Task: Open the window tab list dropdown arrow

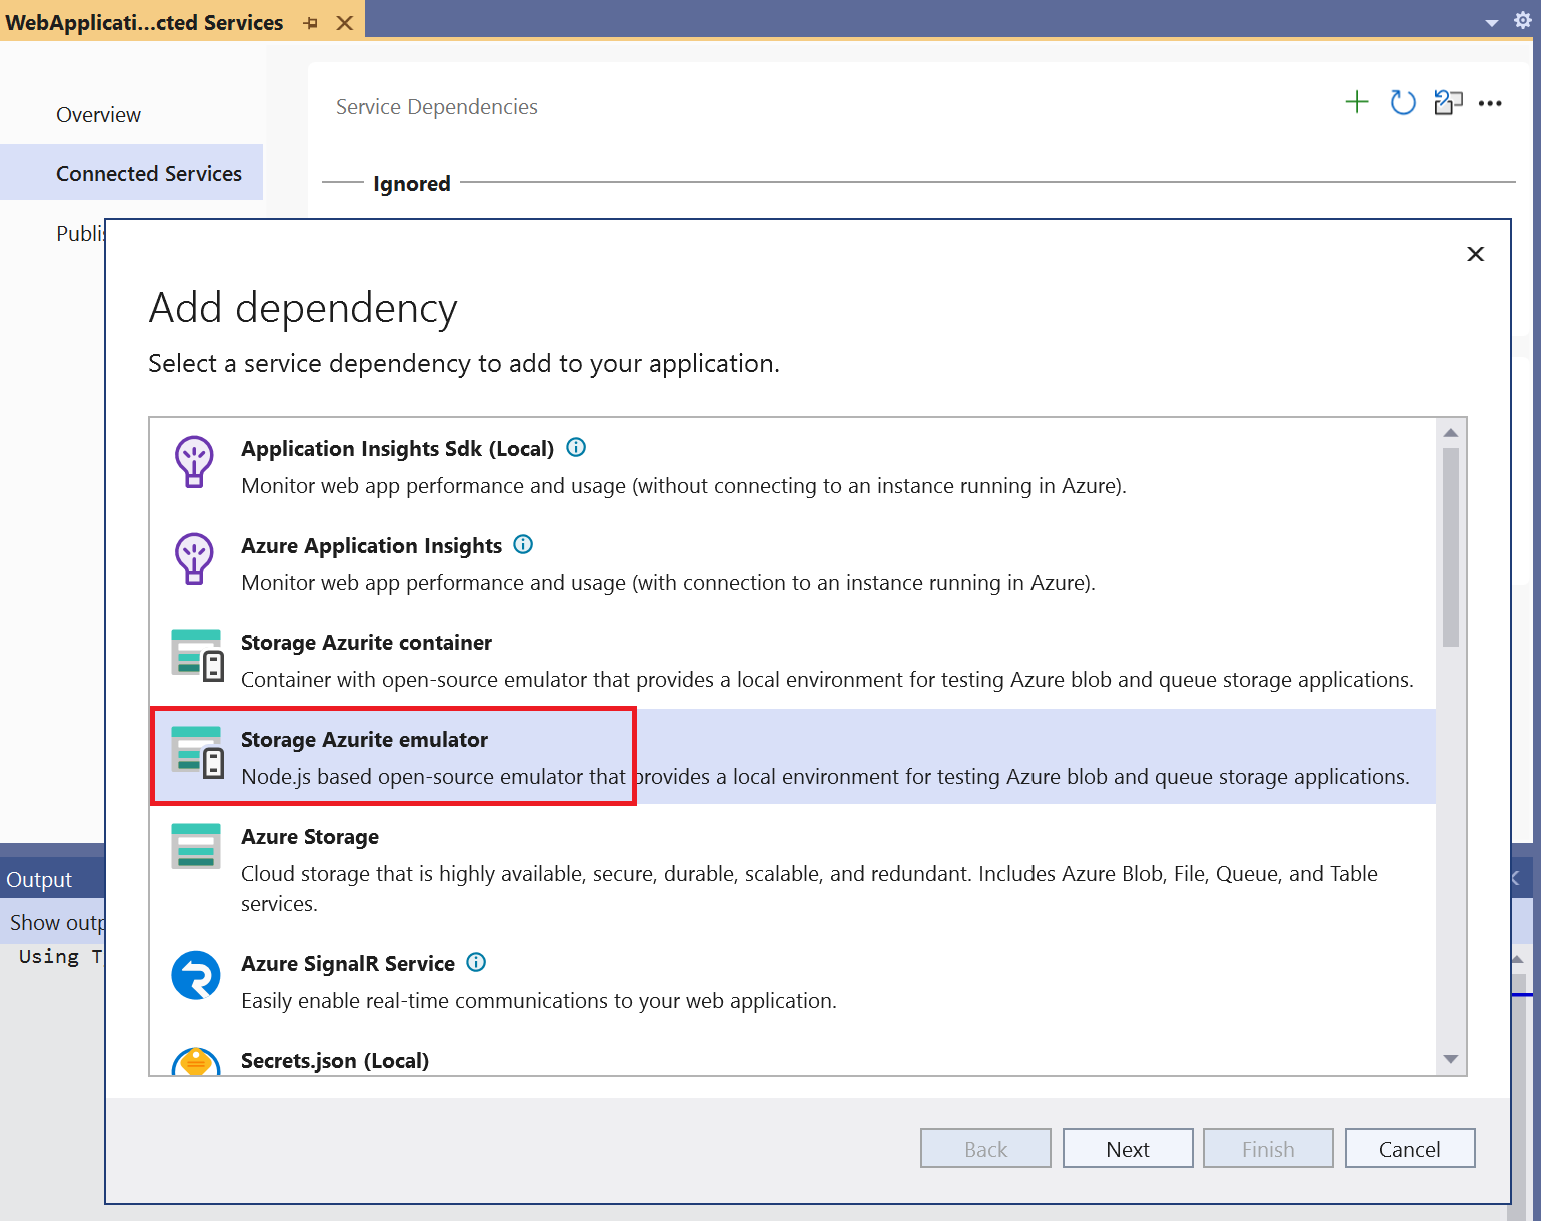Action: tap(1492, 23)
